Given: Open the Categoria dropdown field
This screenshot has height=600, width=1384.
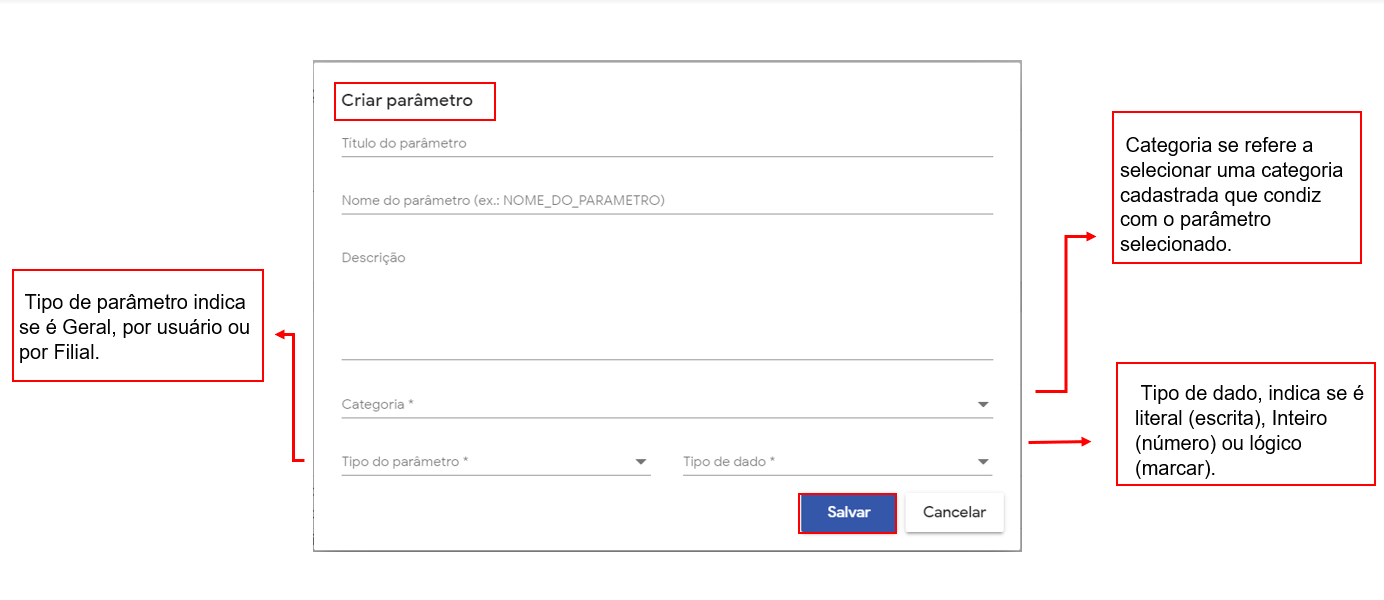Looking at the screenshot, I should [x=660, y=405].
